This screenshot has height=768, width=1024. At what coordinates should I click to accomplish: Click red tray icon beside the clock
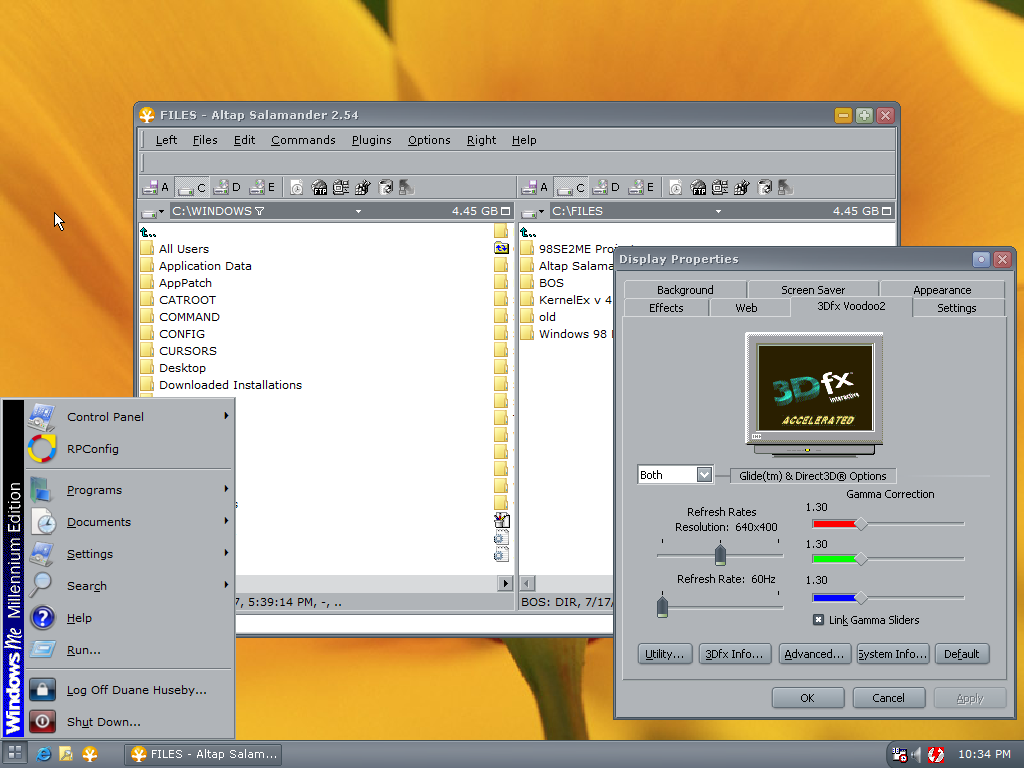(x=936, y=755)
